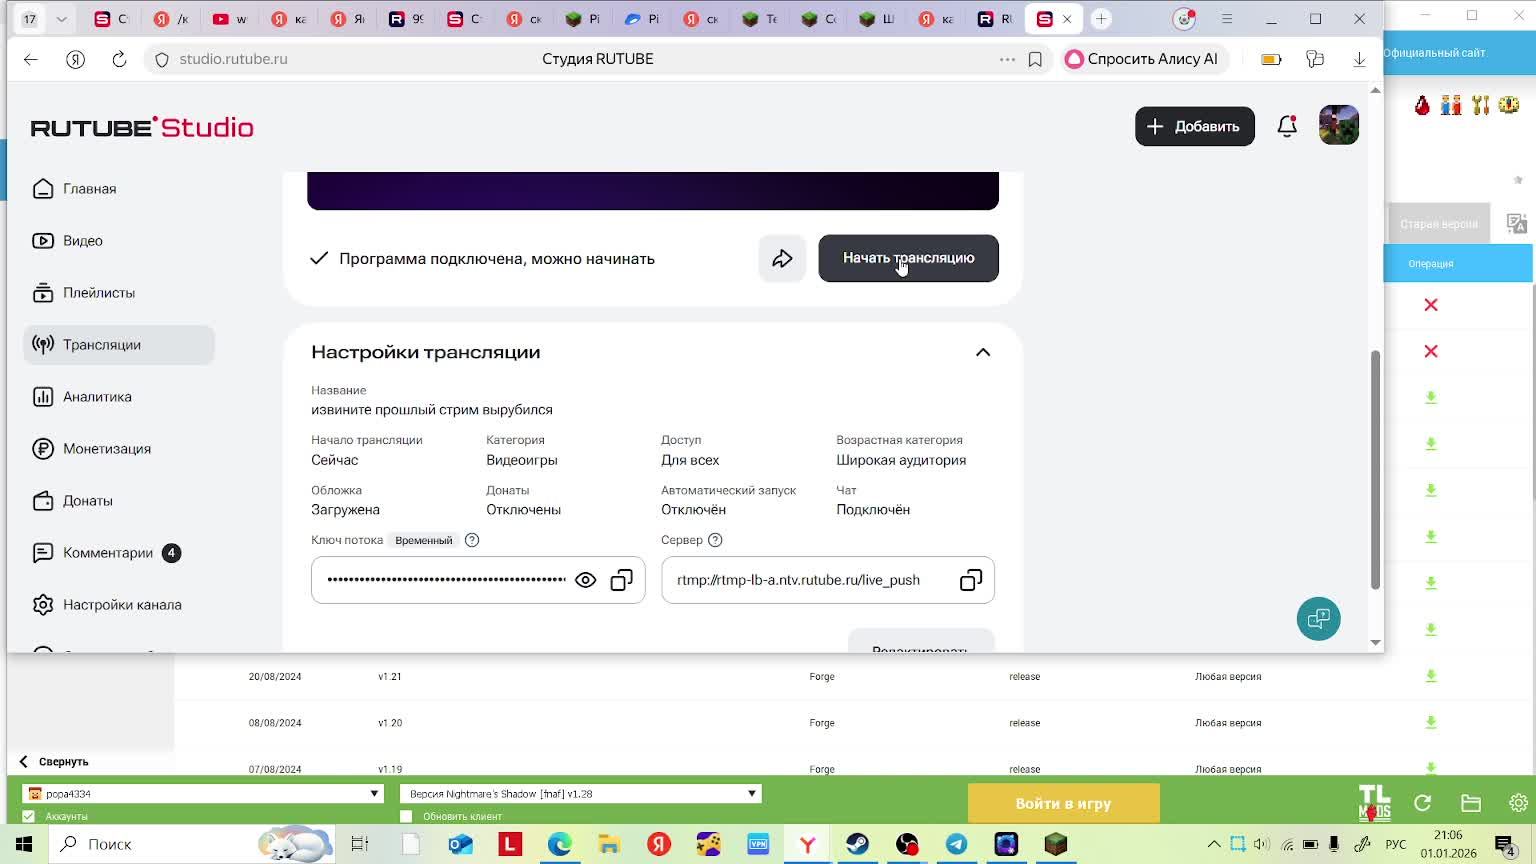
Task: Open Telegram from the taskbar
Action: tap(956, 845)
